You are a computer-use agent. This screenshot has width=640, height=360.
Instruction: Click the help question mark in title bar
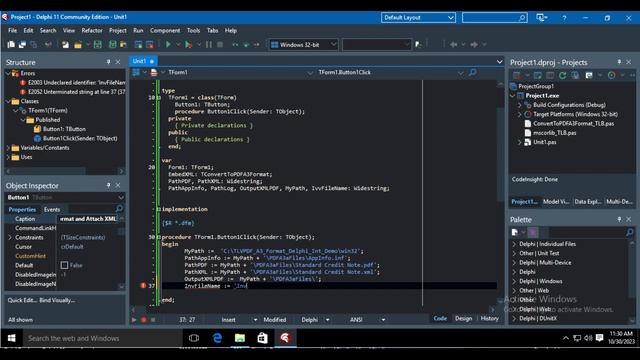564,18
